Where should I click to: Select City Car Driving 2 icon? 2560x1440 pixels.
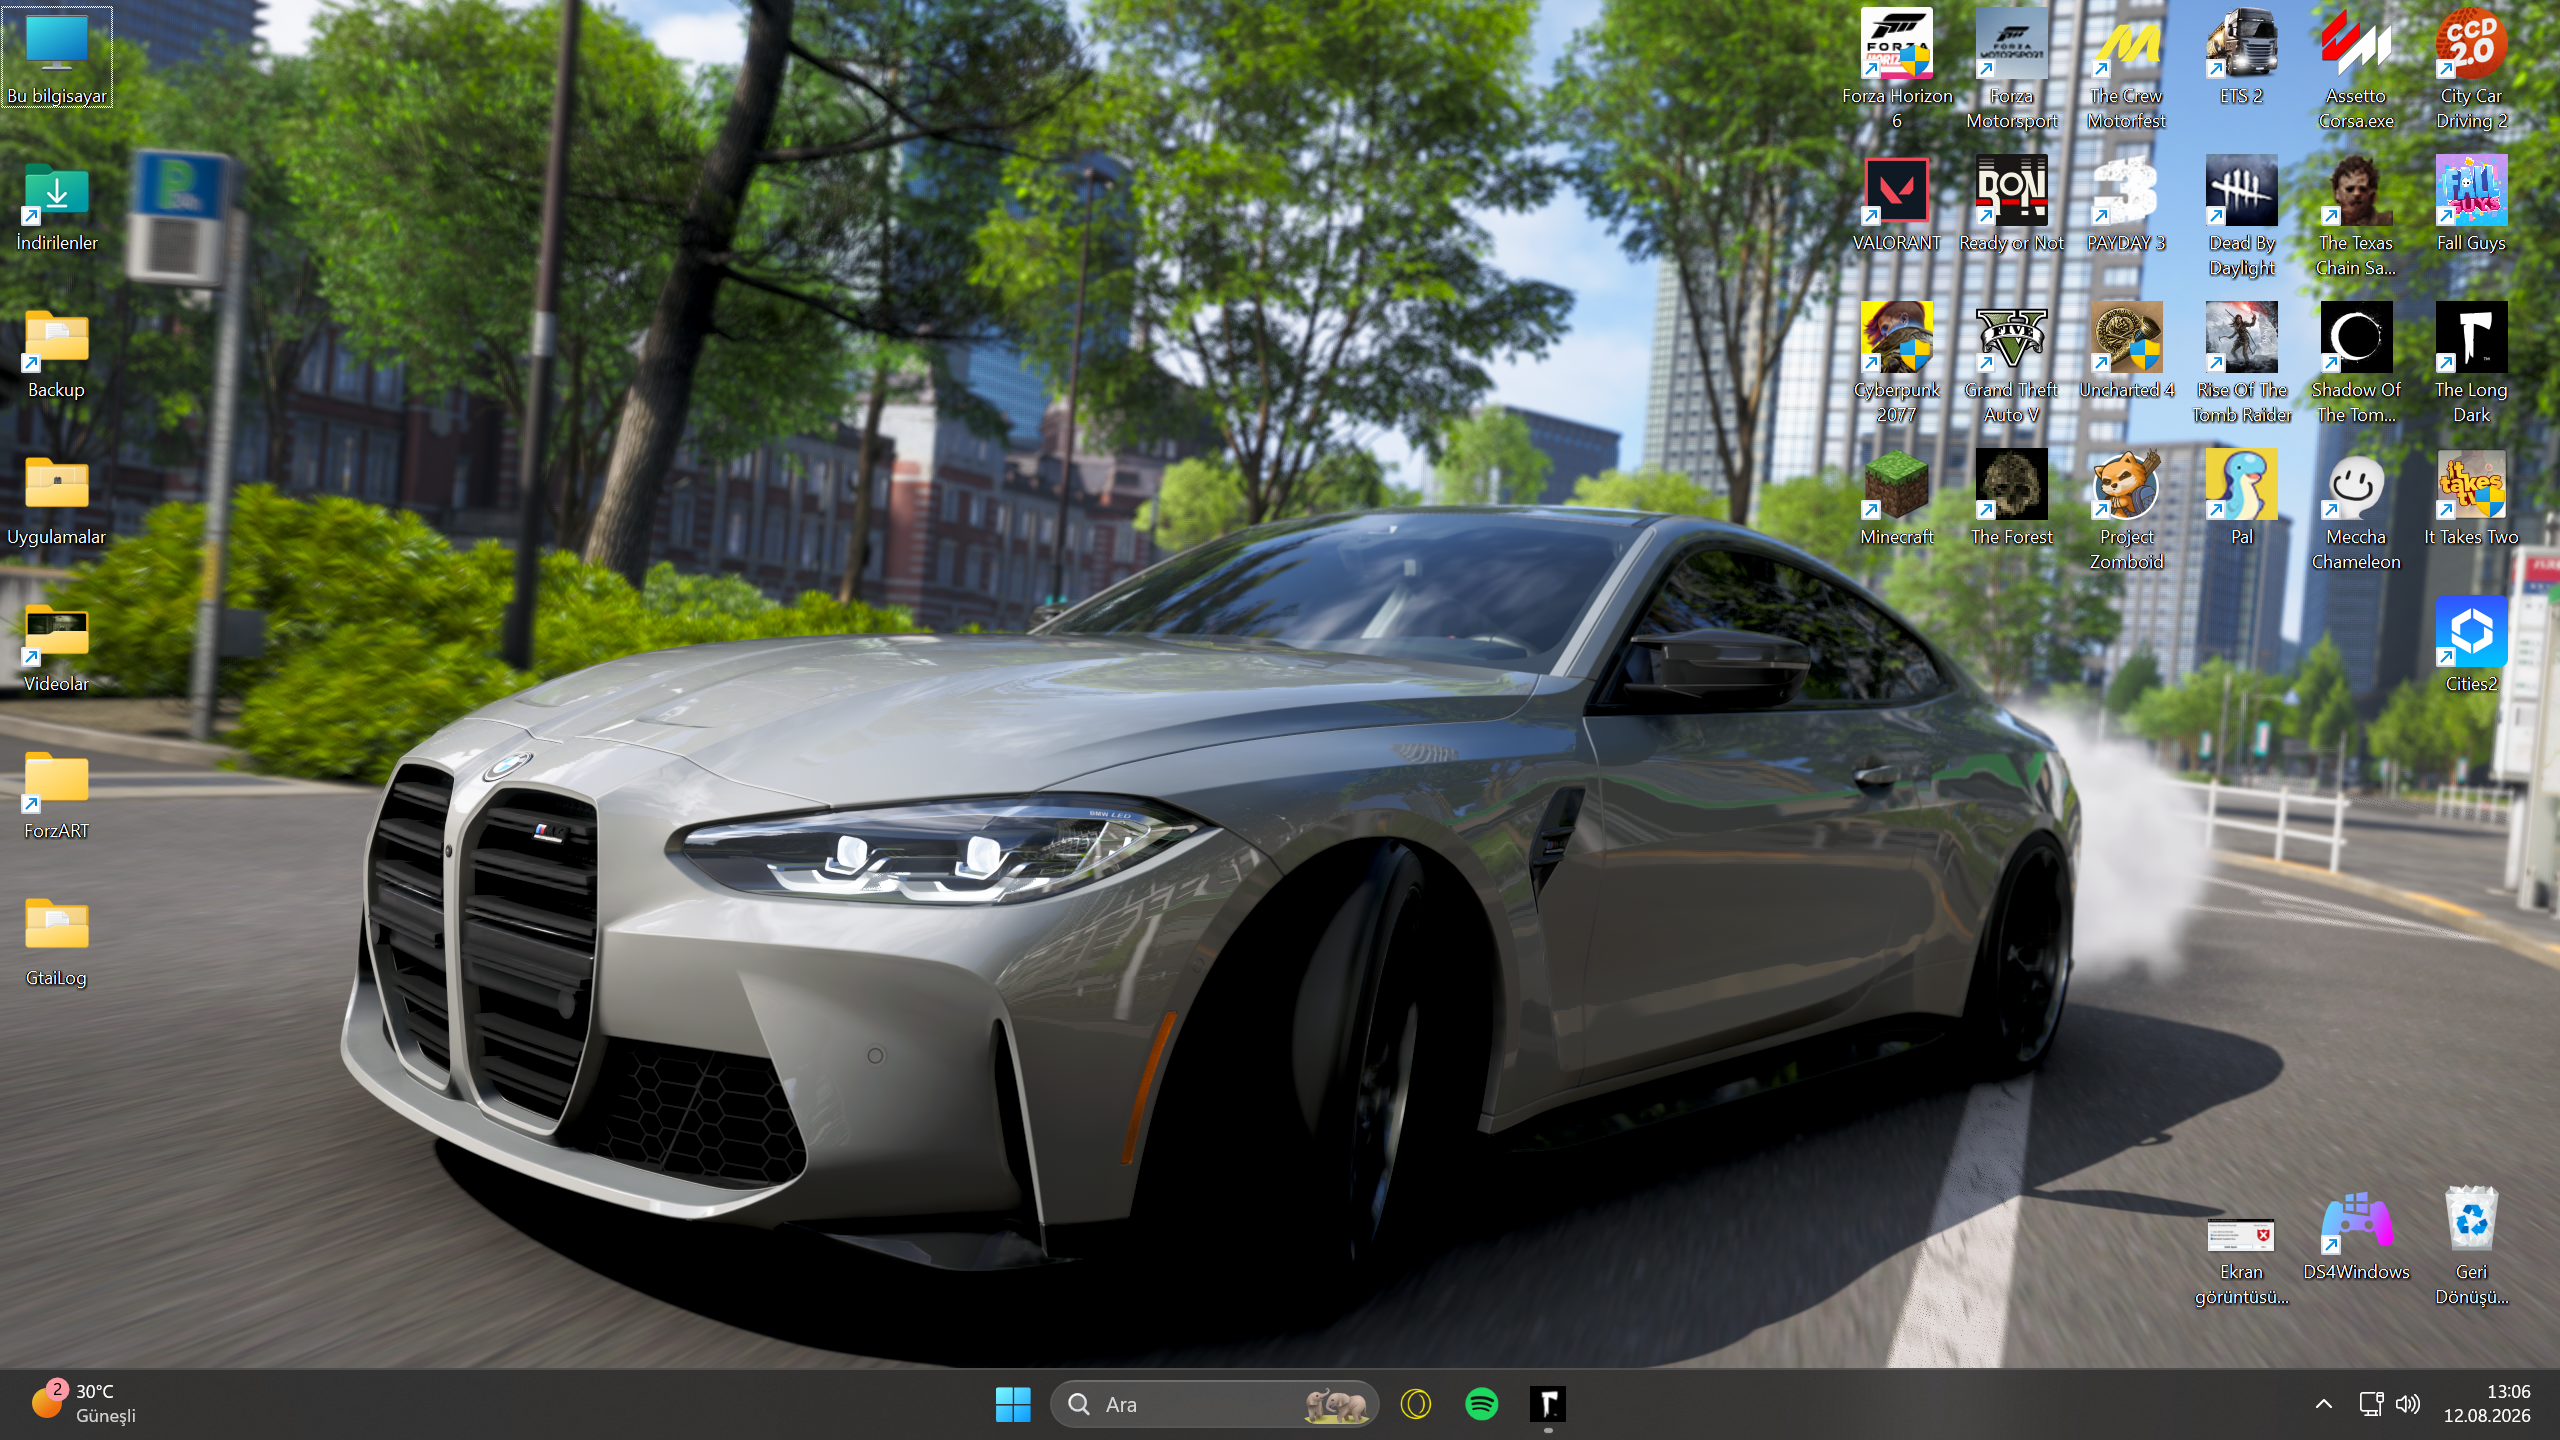click(2472, 70)
